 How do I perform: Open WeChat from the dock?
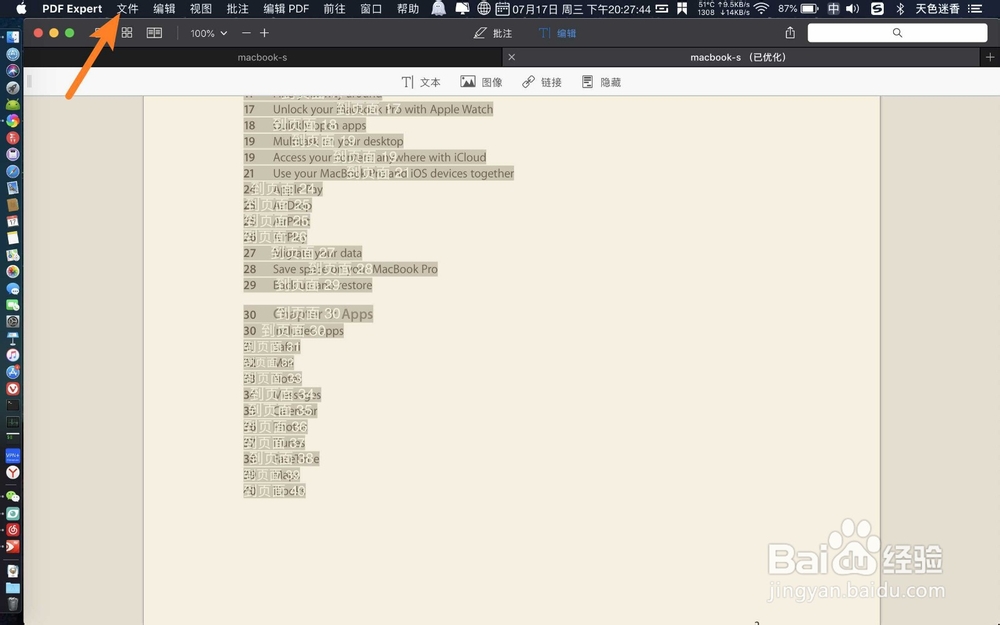point(13,496)
